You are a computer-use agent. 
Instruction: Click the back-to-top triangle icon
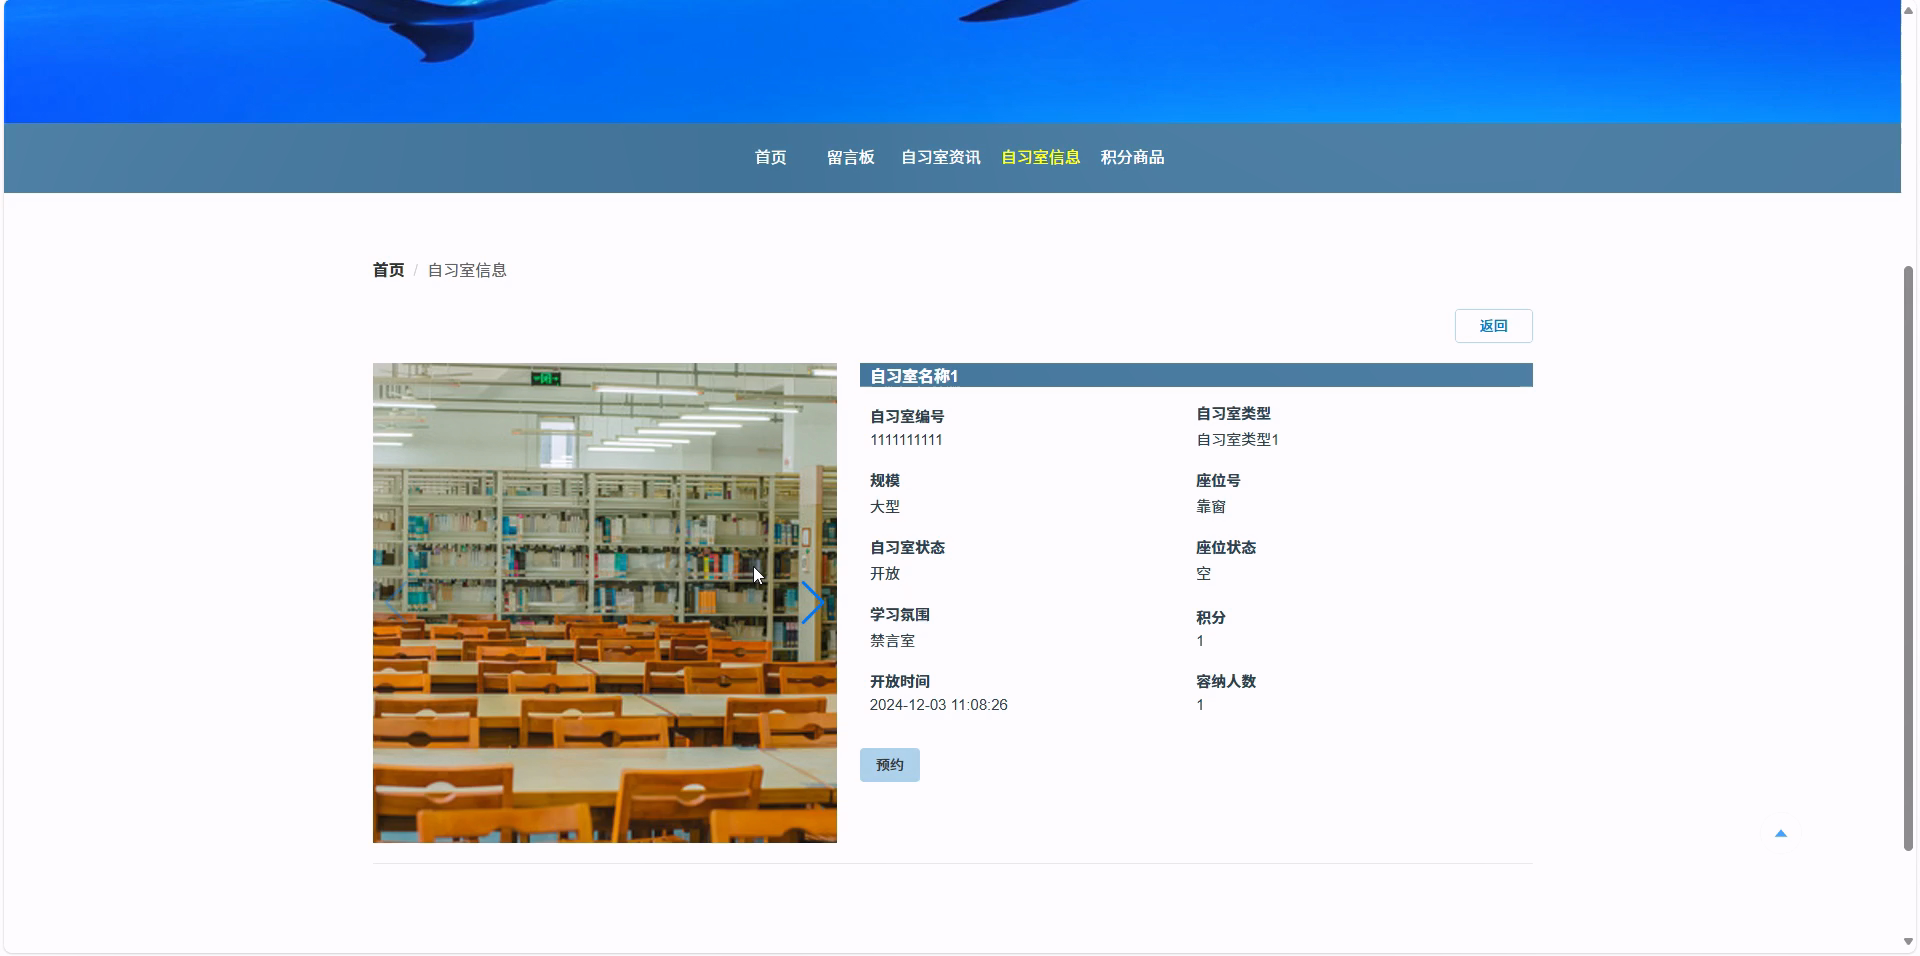(1780, 833)
